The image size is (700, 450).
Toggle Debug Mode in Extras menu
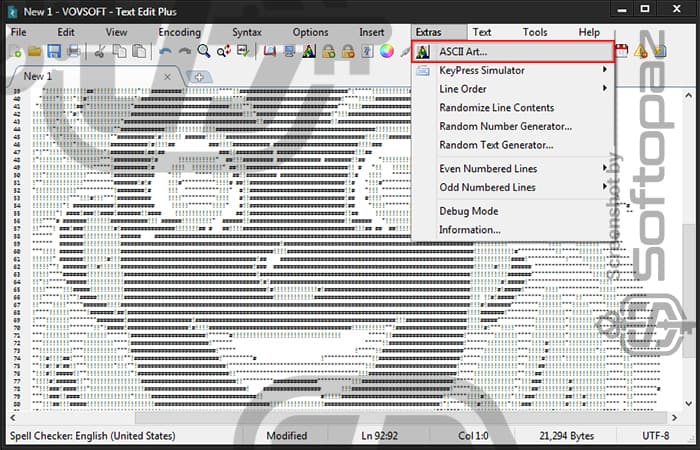pos(512,211)
